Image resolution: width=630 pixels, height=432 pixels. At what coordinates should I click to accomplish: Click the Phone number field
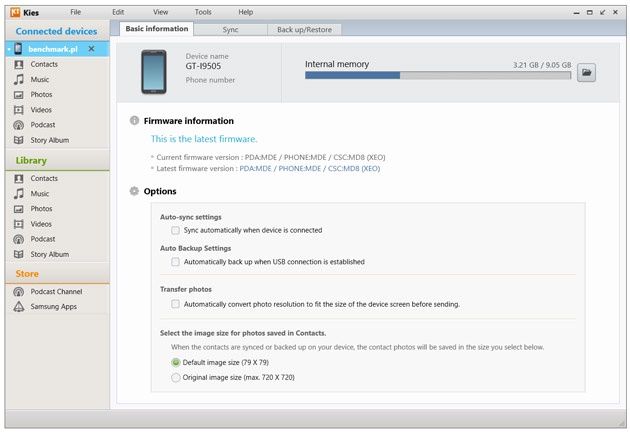[210, 80]
